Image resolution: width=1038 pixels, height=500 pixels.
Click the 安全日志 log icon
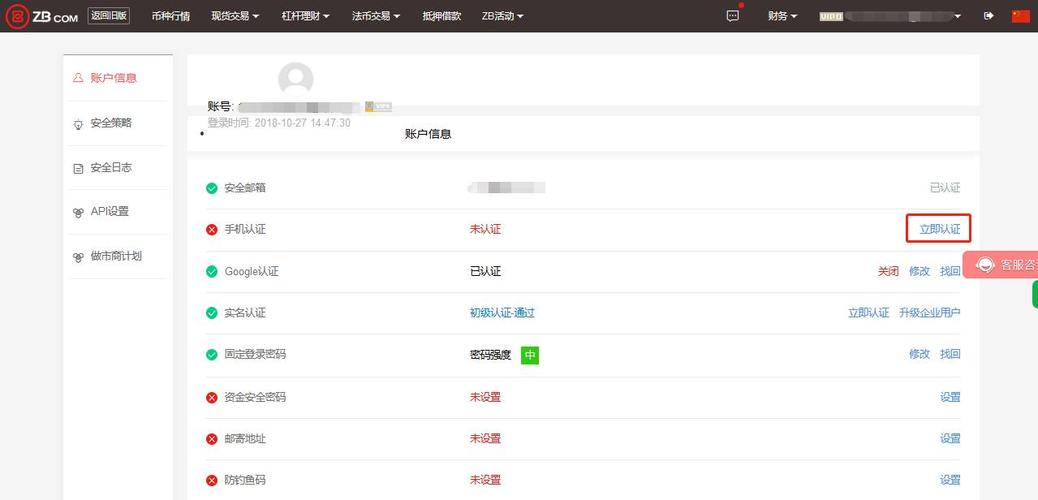[x=78, y=168]
